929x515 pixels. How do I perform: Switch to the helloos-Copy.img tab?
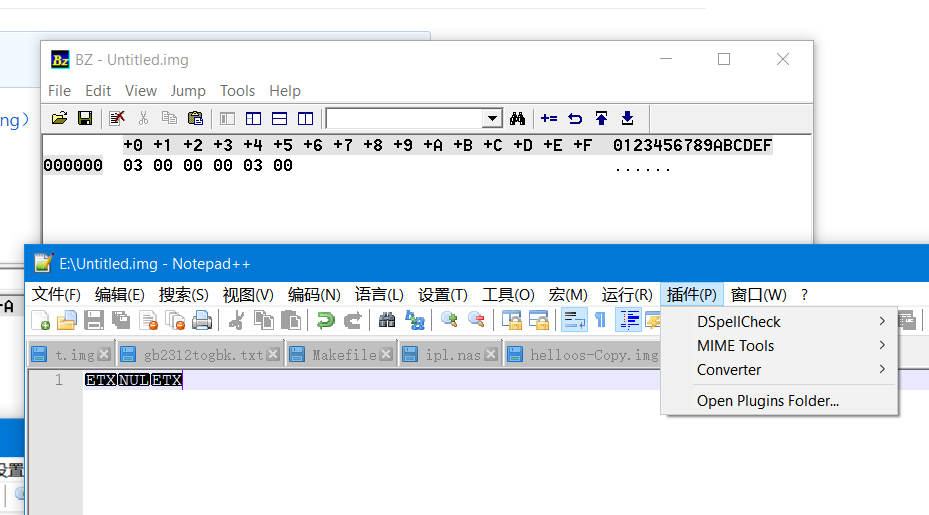(584, 354)
